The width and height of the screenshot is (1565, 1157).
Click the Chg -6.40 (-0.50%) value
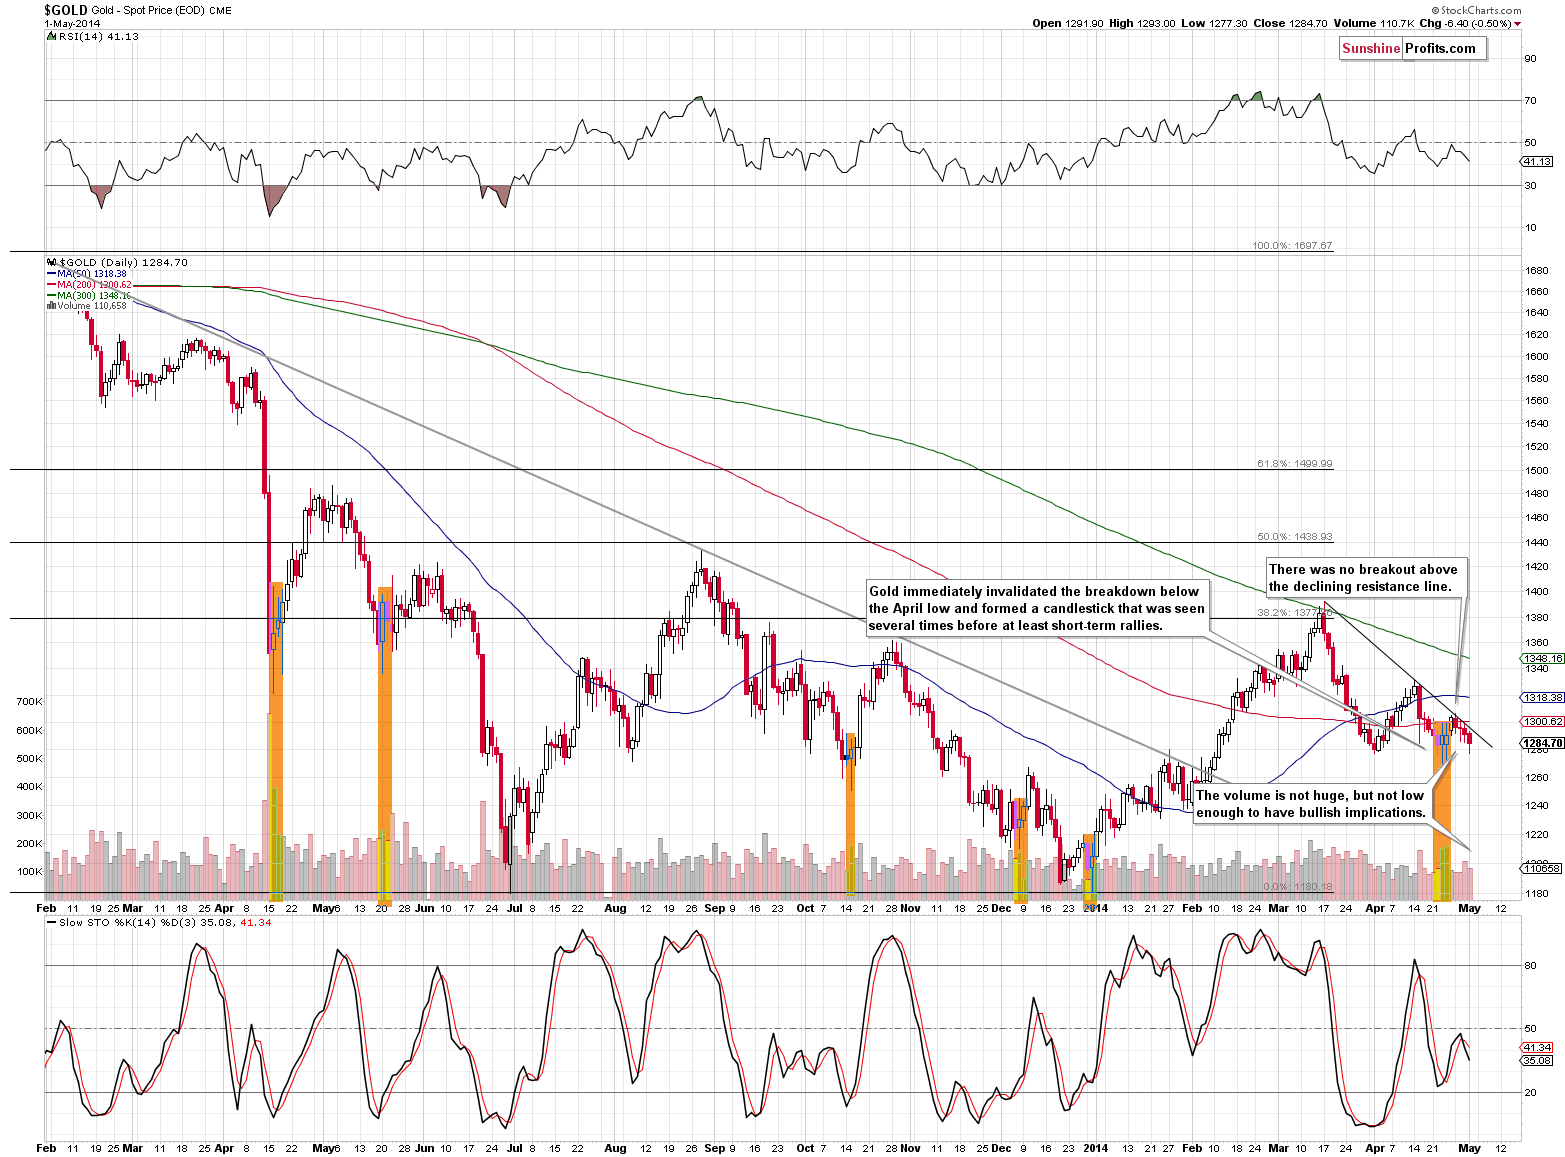pyautogui.click(x=1465, y=23)
